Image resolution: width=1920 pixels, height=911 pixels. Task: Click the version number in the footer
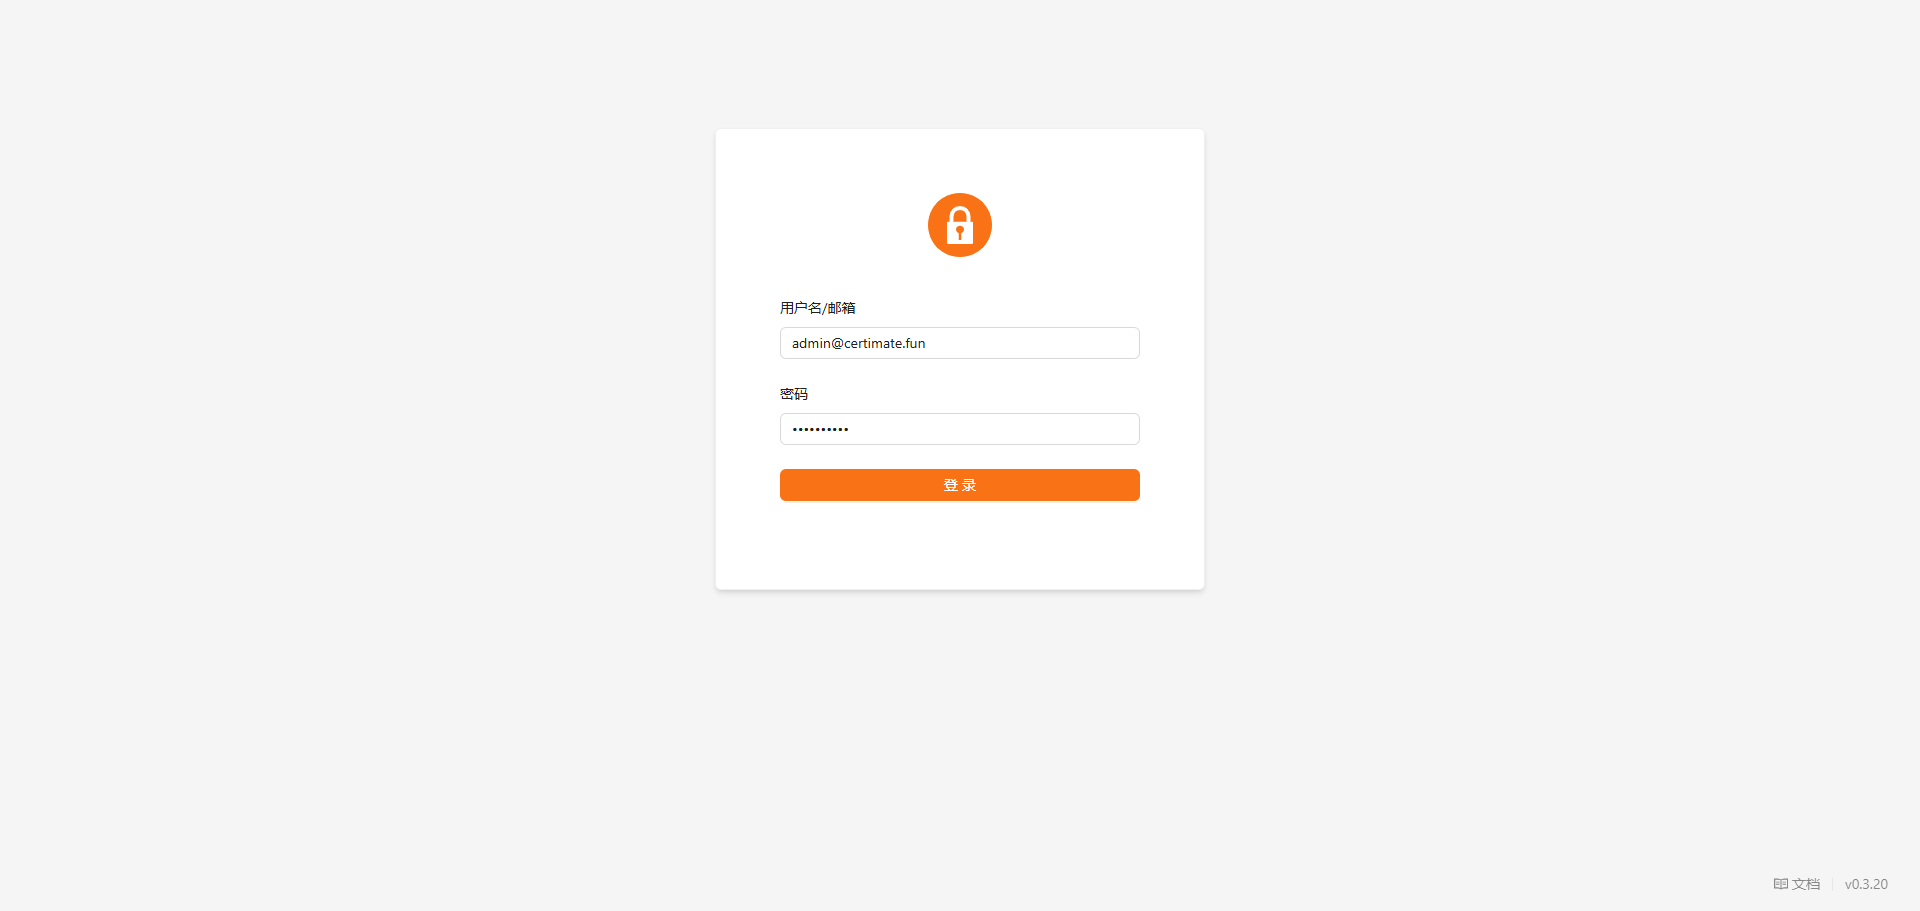1866,884
